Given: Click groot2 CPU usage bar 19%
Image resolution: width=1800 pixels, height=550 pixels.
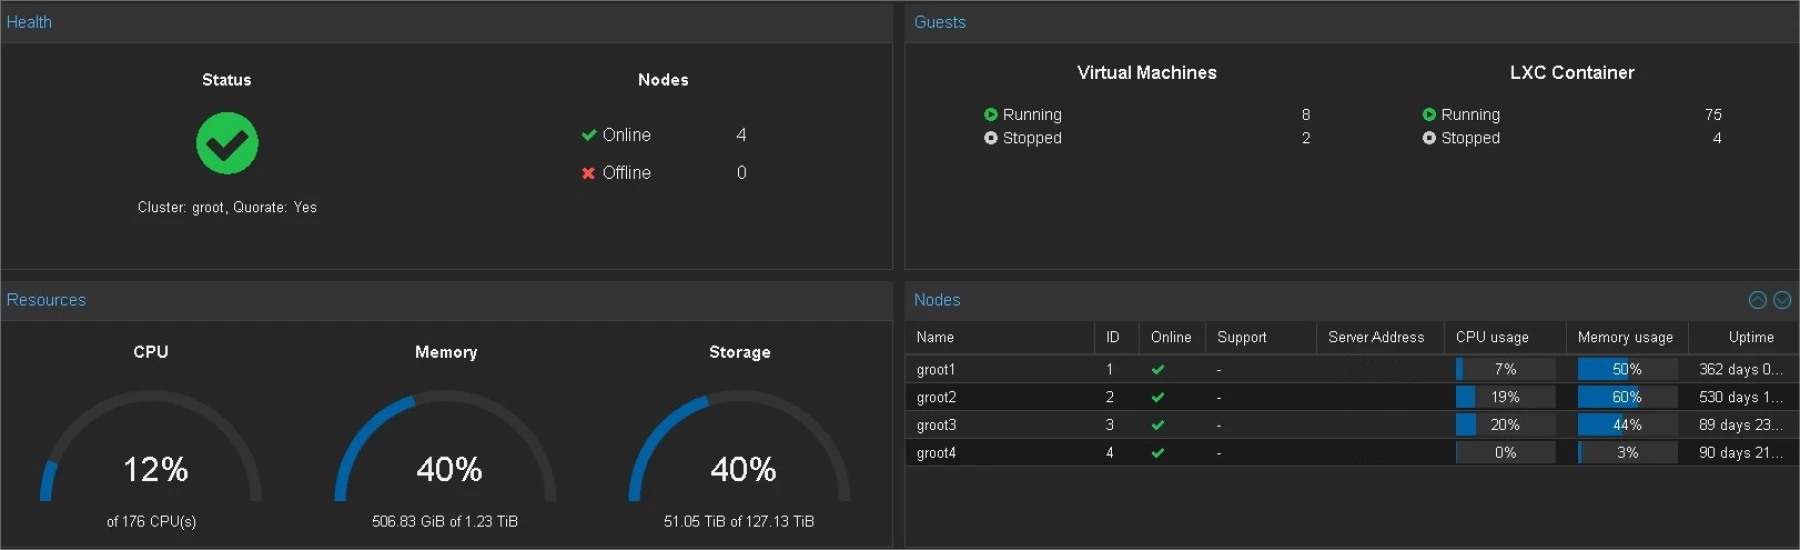Looking at the screenshot, I should coord(1505,397).
